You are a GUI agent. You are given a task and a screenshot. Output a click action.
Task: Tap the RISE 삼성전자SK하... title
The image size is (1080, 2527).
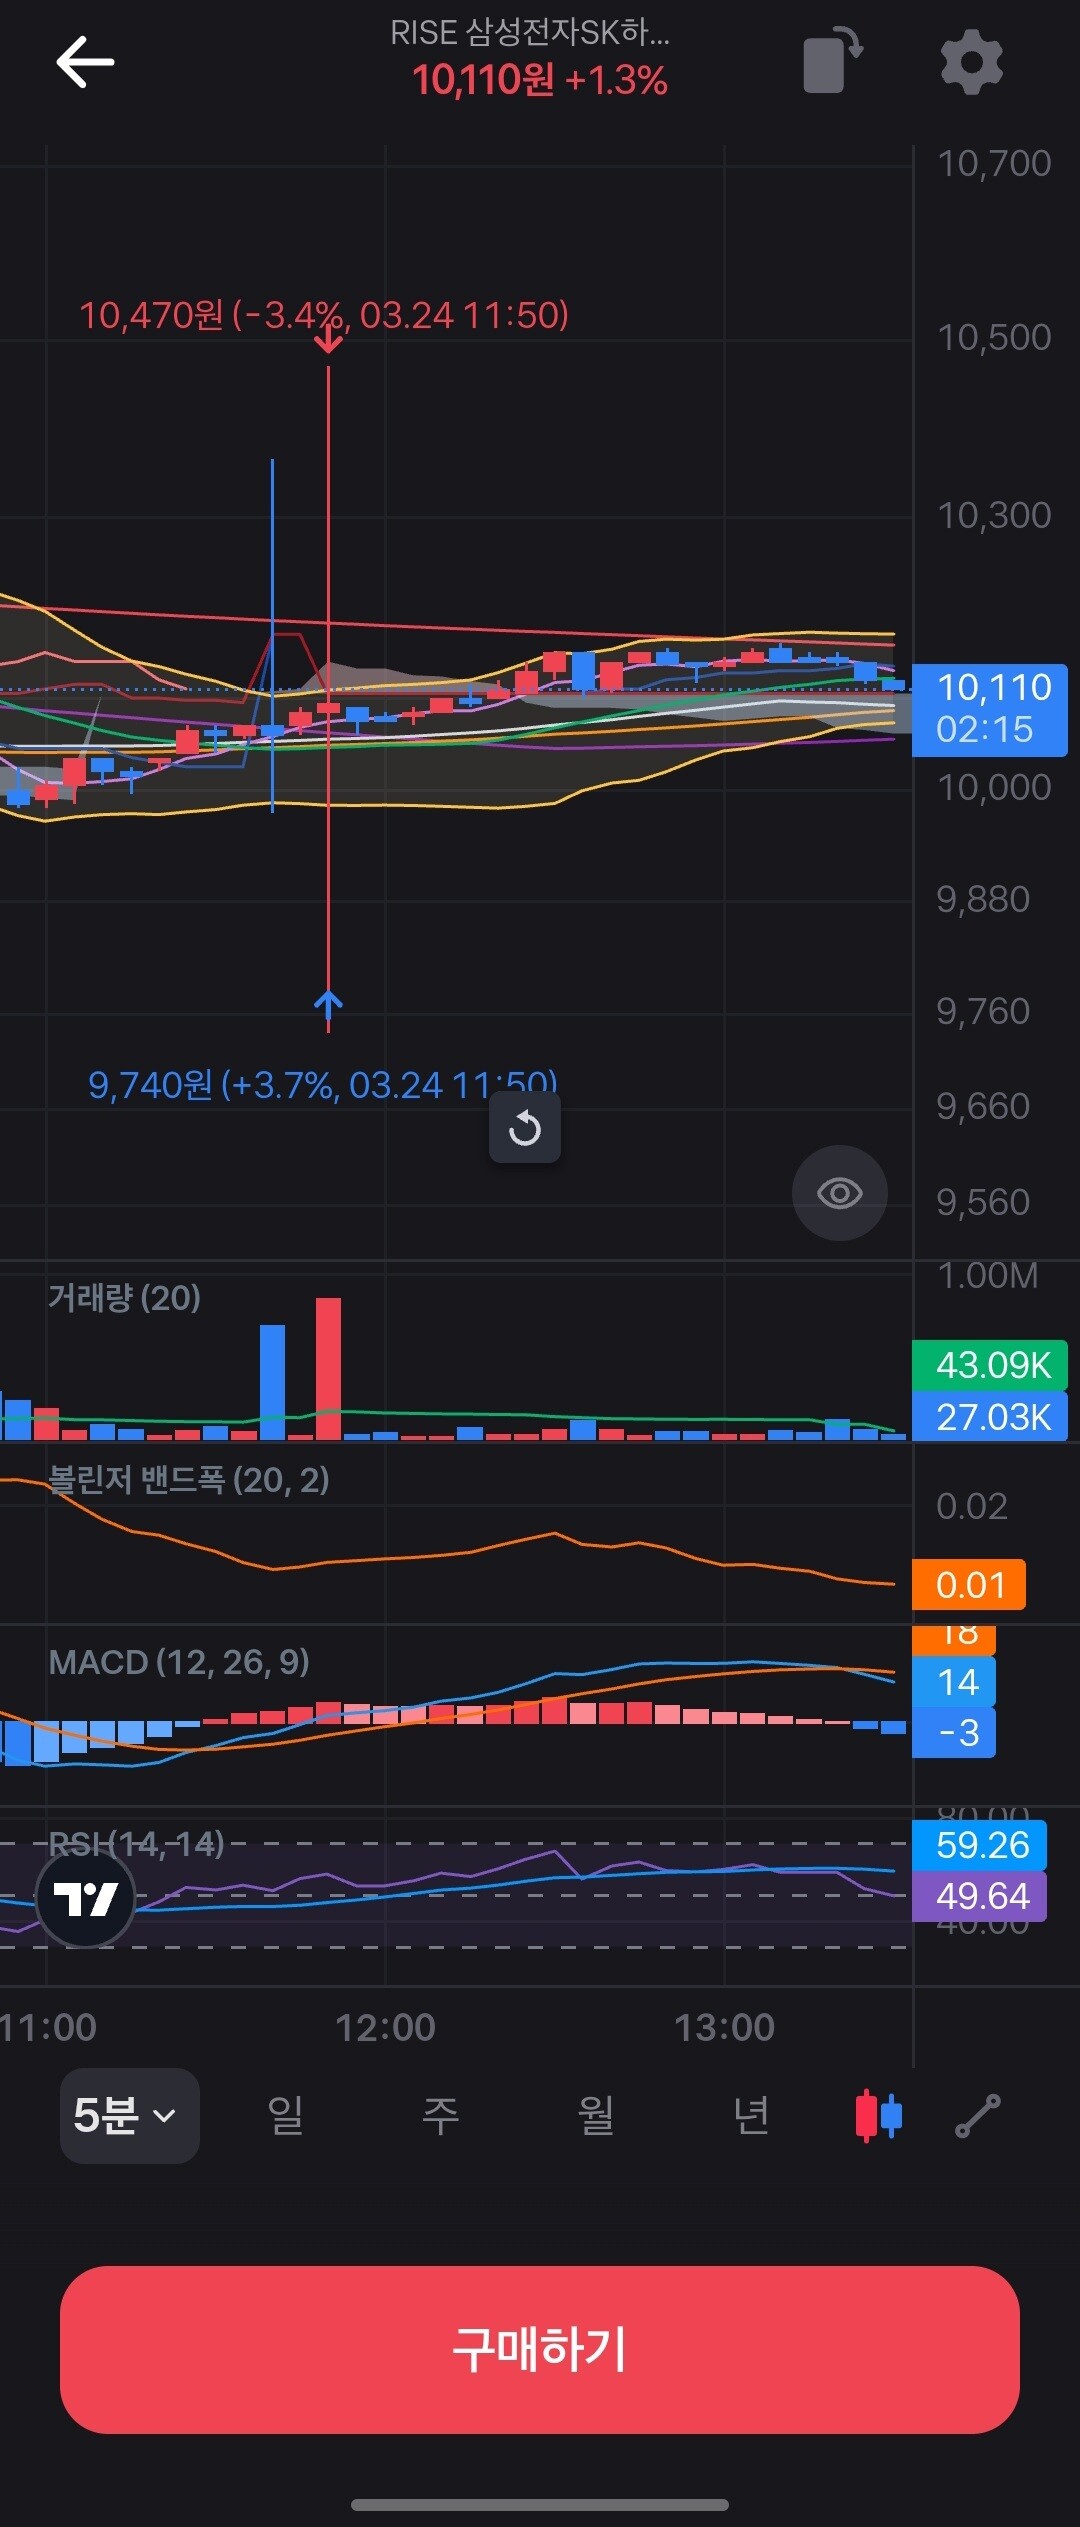[x=530, y=33]
